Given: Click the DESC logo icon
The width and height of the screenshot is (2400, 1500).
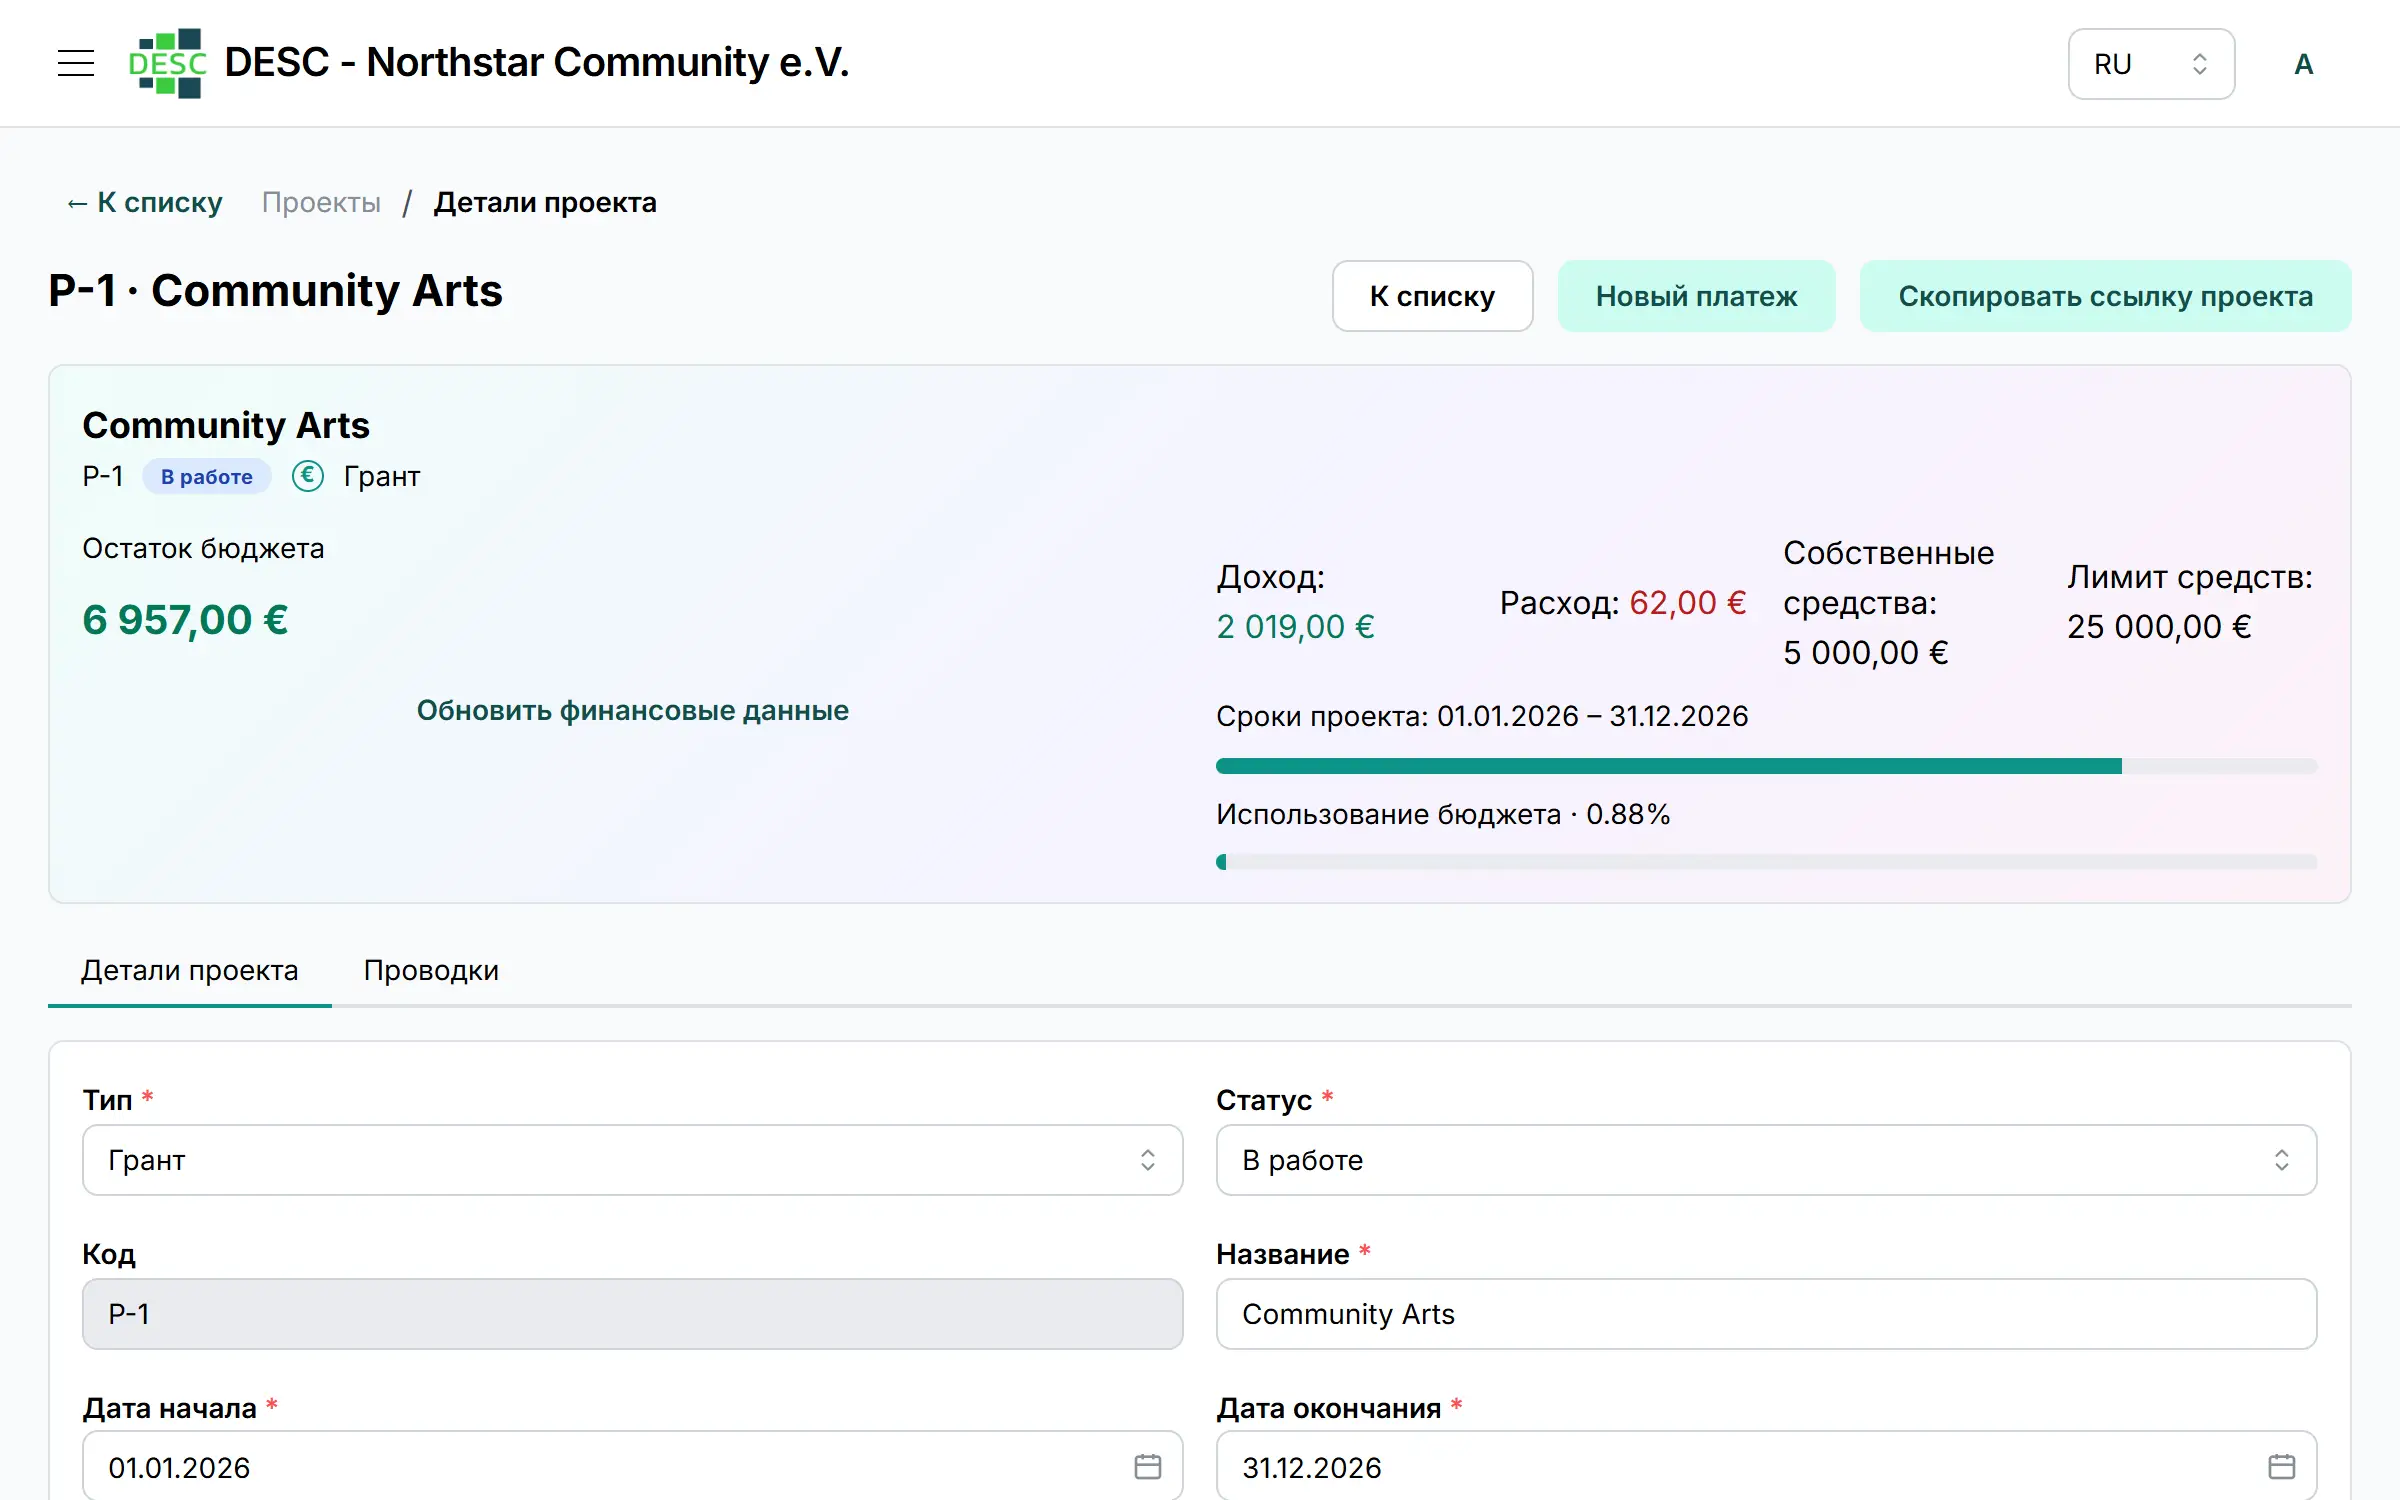Looking at the screenshot, I should 168,63.
